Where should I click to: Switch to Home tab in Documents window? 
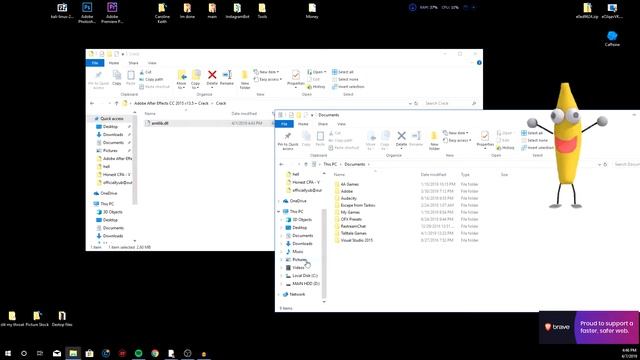pyautogui.click(x=303, y=124)
